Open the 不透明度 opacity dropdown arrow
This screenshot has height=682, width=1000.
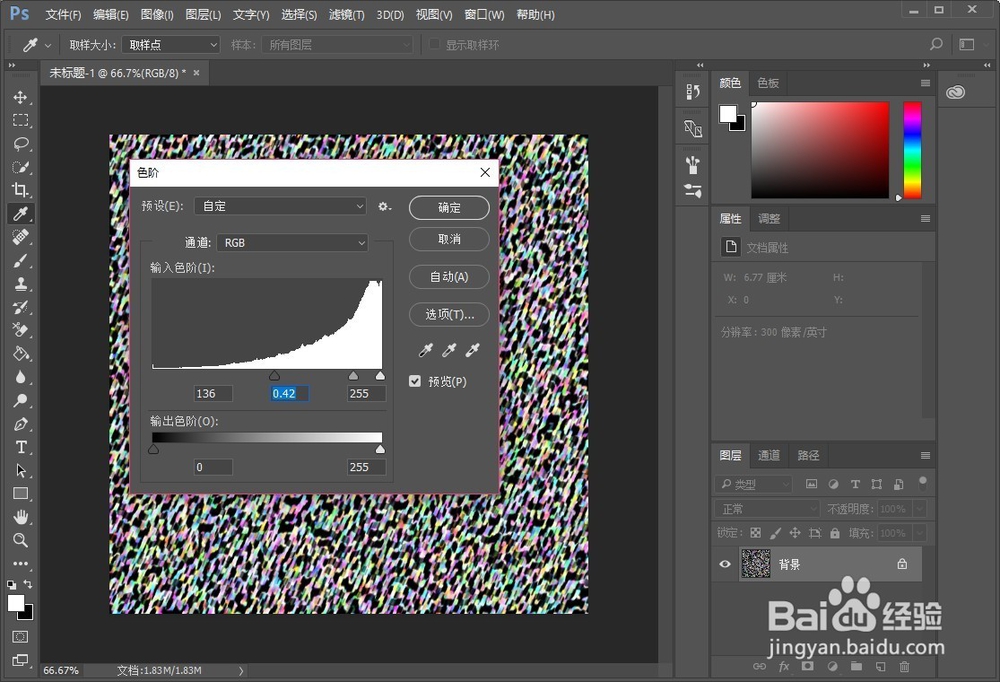920,508
